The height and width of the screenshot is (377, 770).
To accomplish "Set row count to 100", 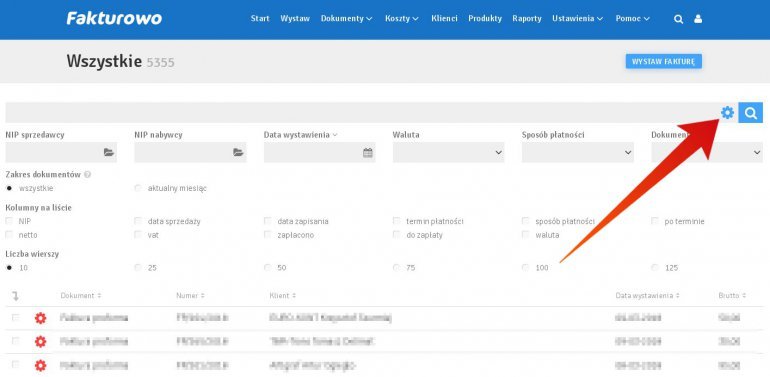I will click(x=526, y=268).
